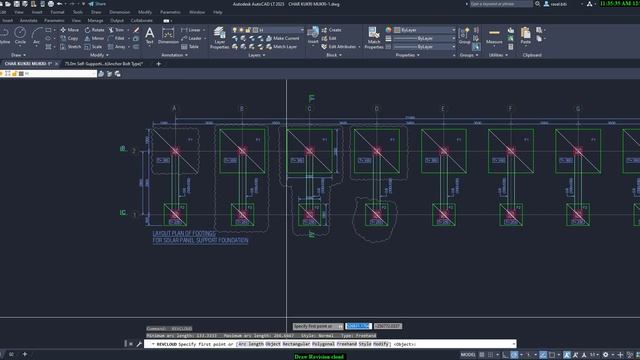Click the REVCLOUD command line input
Image resolution: width=640 pixels, height=360 pixels.
coord(331,344)
